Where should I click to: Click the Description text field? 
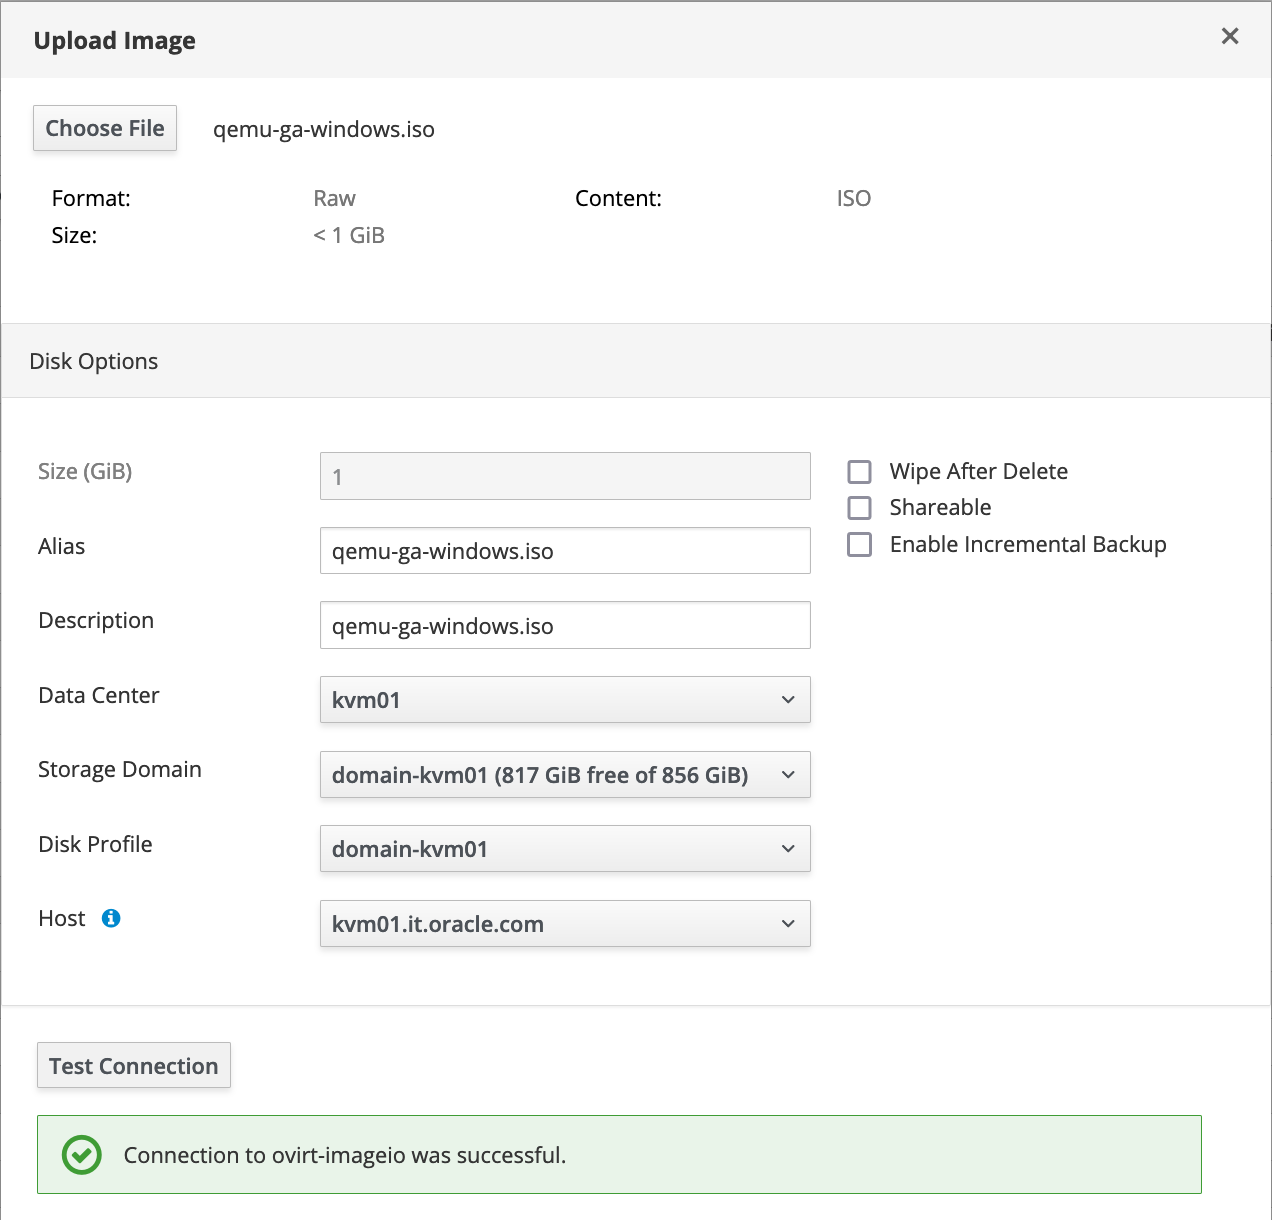click(x=565, y=625)
